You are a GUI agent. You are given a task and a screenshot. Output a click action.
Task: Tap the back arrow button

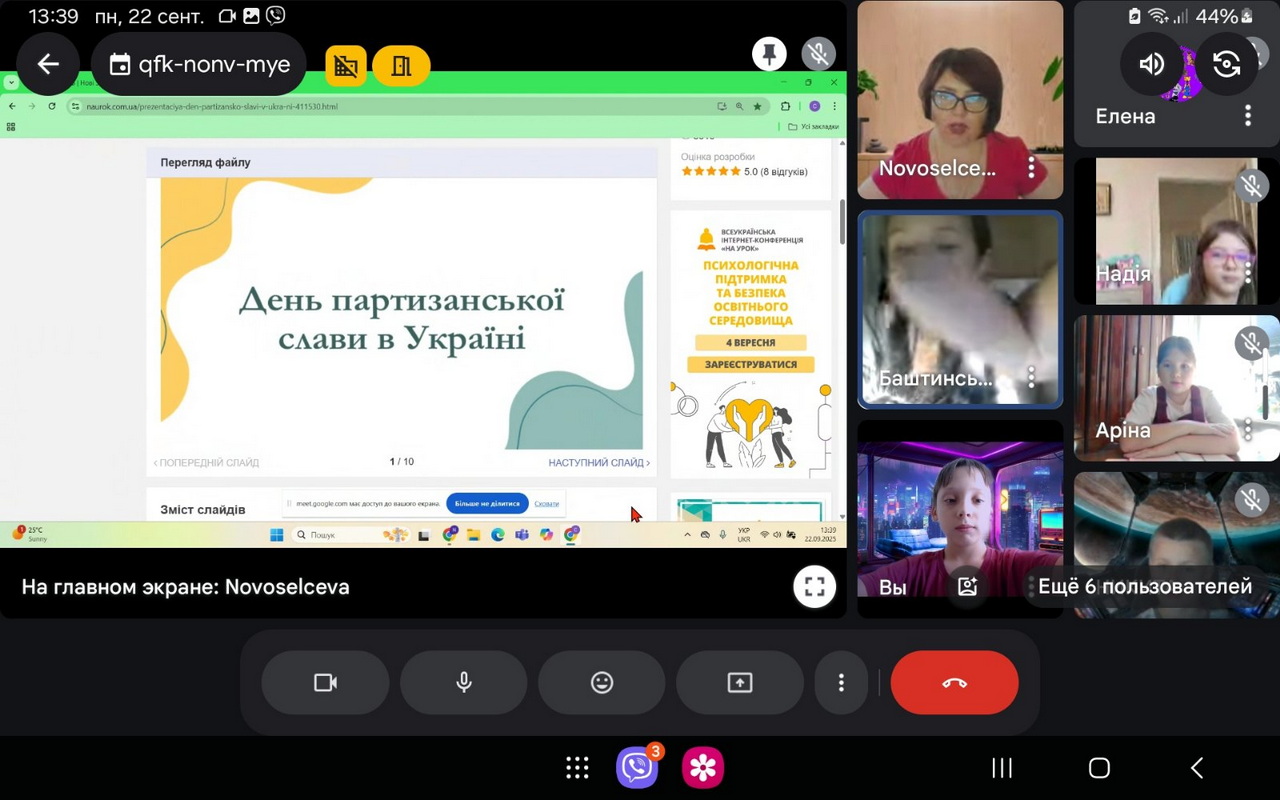click(x=48, y=65)
